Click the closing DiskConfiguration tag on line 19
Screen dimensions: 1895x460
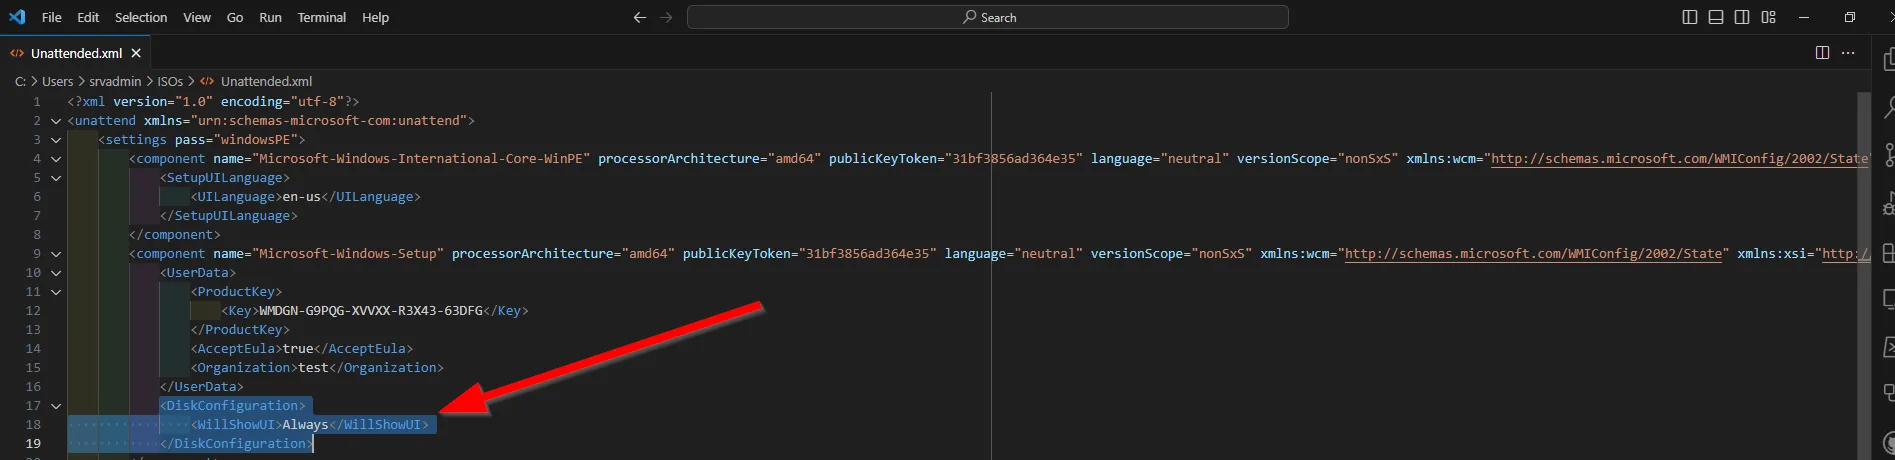(x=236, y=444)
